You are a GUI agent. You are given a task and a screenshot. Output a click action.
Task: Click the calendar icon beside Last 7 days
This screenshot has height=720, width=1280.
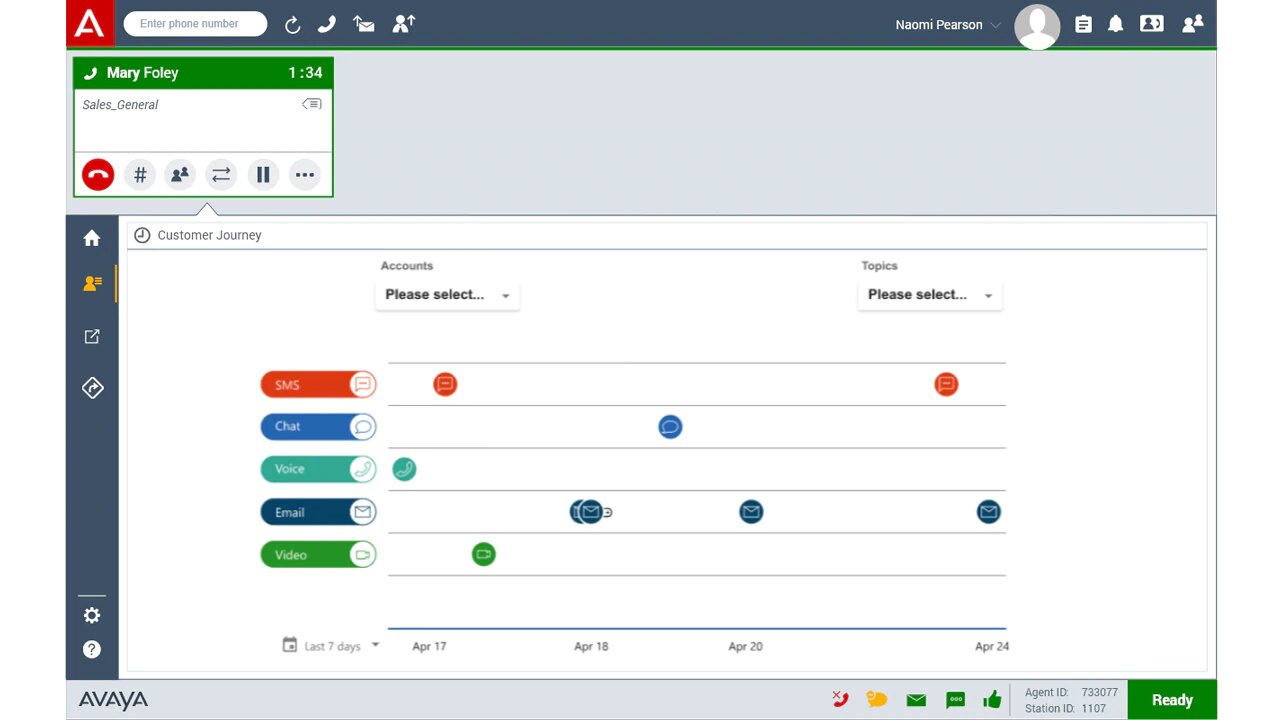(290, 645)
